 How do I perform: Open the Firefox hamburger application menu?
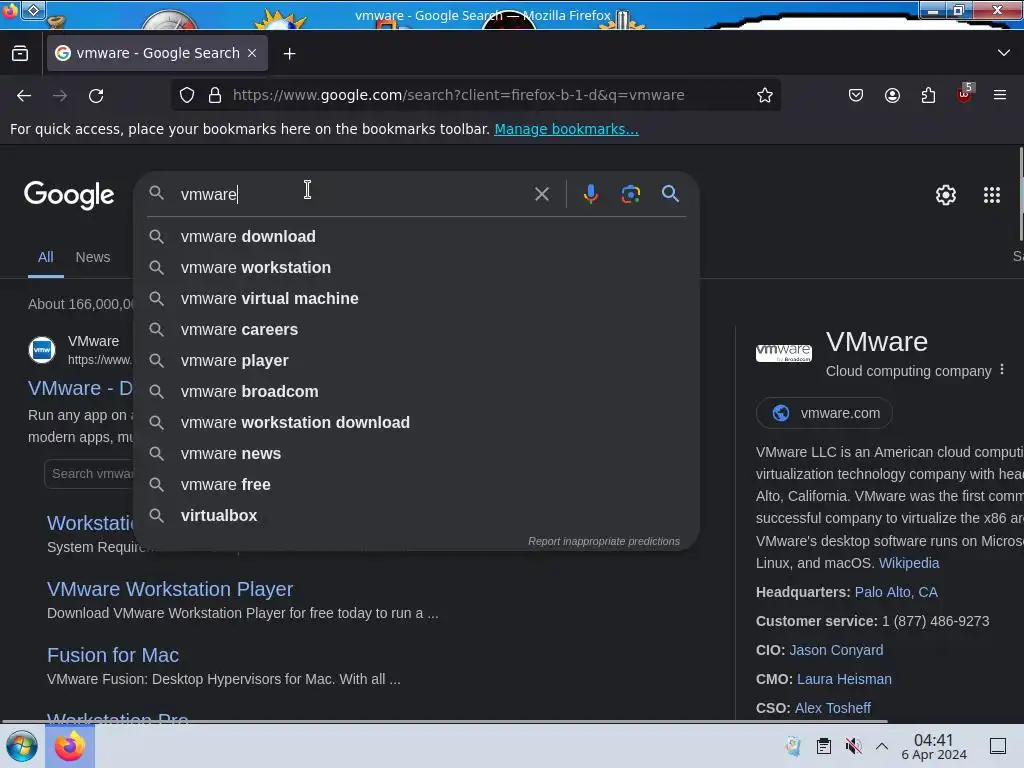coord(1000,95)
